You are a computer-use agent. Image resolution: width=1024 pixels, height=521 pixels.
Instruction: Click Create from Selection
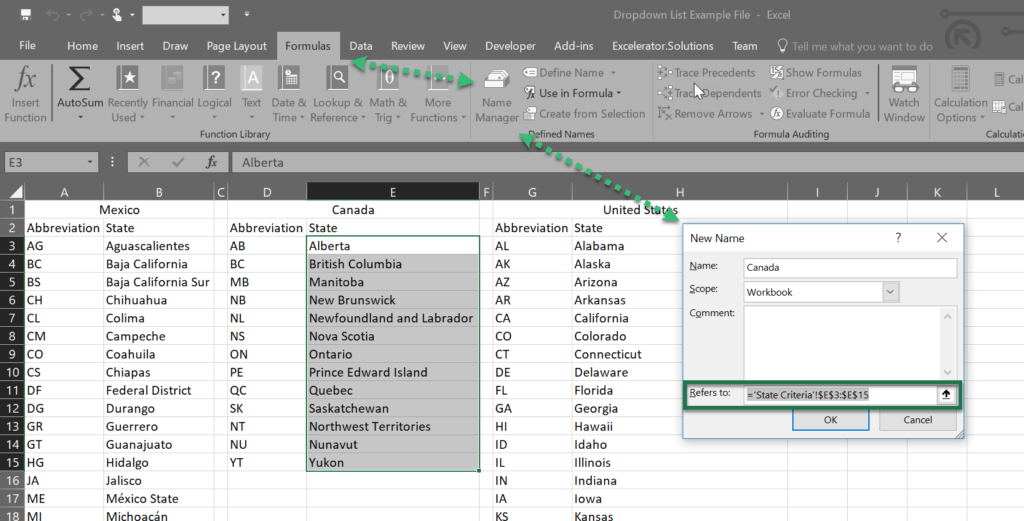[584, 114]
